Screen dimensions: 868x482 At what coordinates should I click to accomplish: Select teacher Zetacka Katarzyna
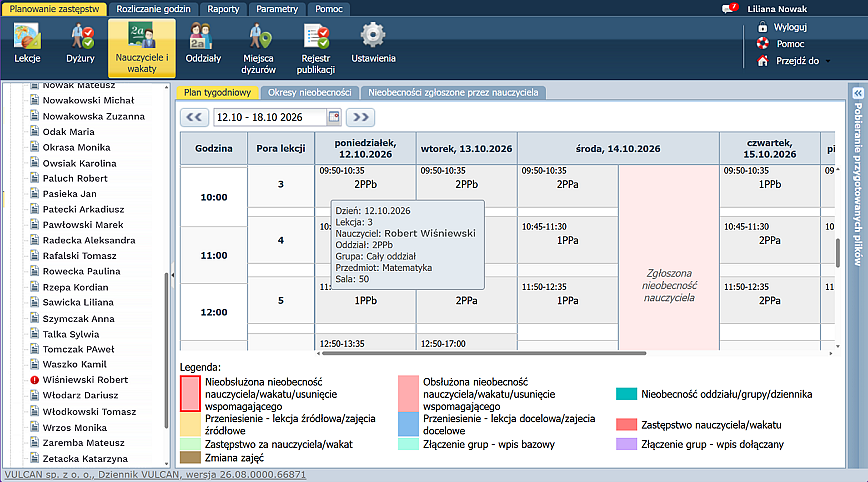85,458
